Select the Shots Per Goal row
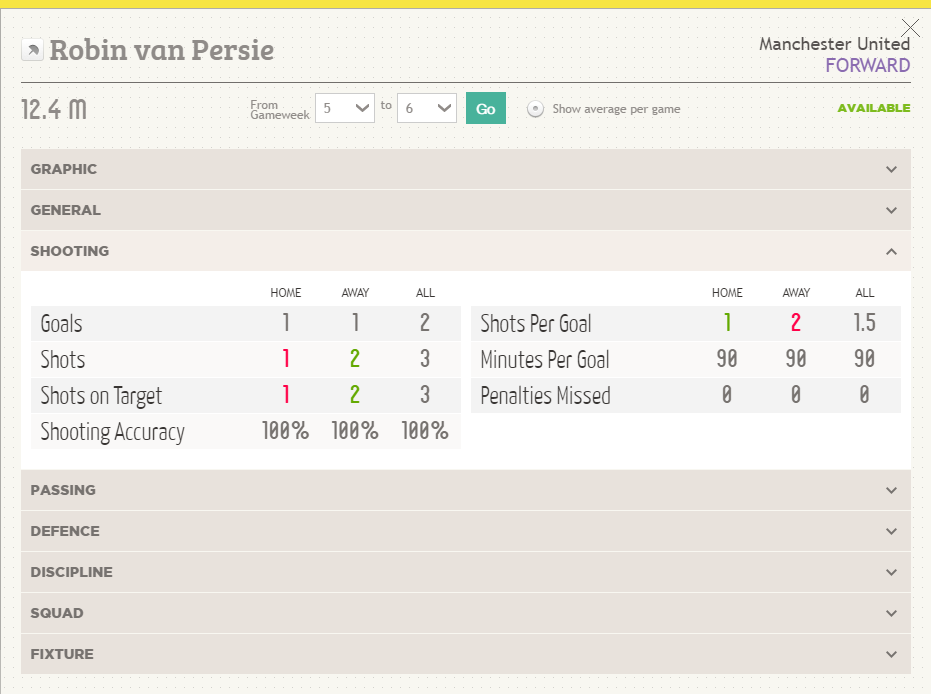The width and height of the screenshot is (931, 694). (686, 323)
